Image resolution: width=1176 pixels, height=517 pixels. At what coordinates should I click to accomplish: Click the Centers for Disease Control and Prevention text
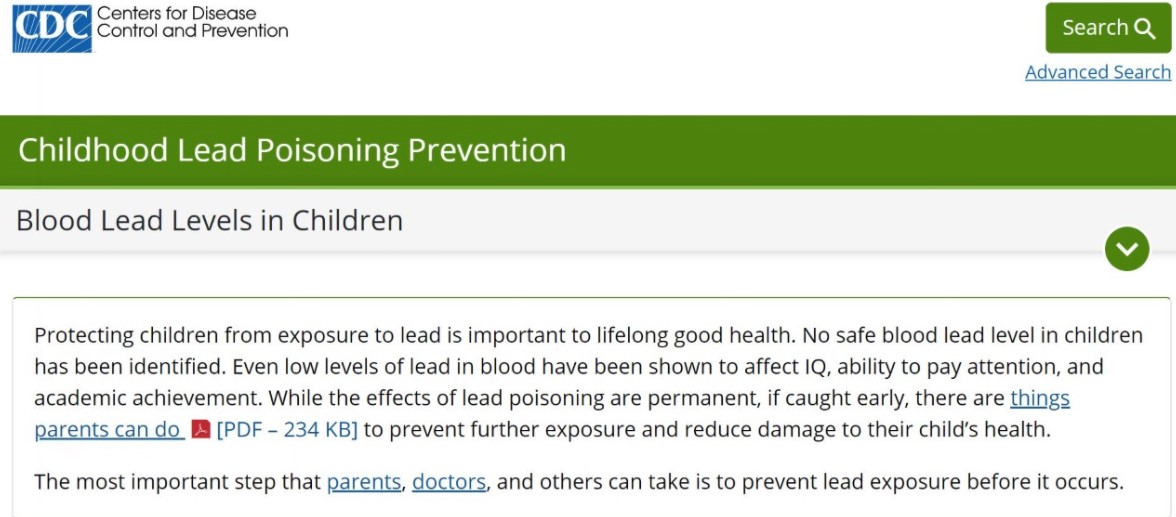pyautogui.click(x=192, y=22)
